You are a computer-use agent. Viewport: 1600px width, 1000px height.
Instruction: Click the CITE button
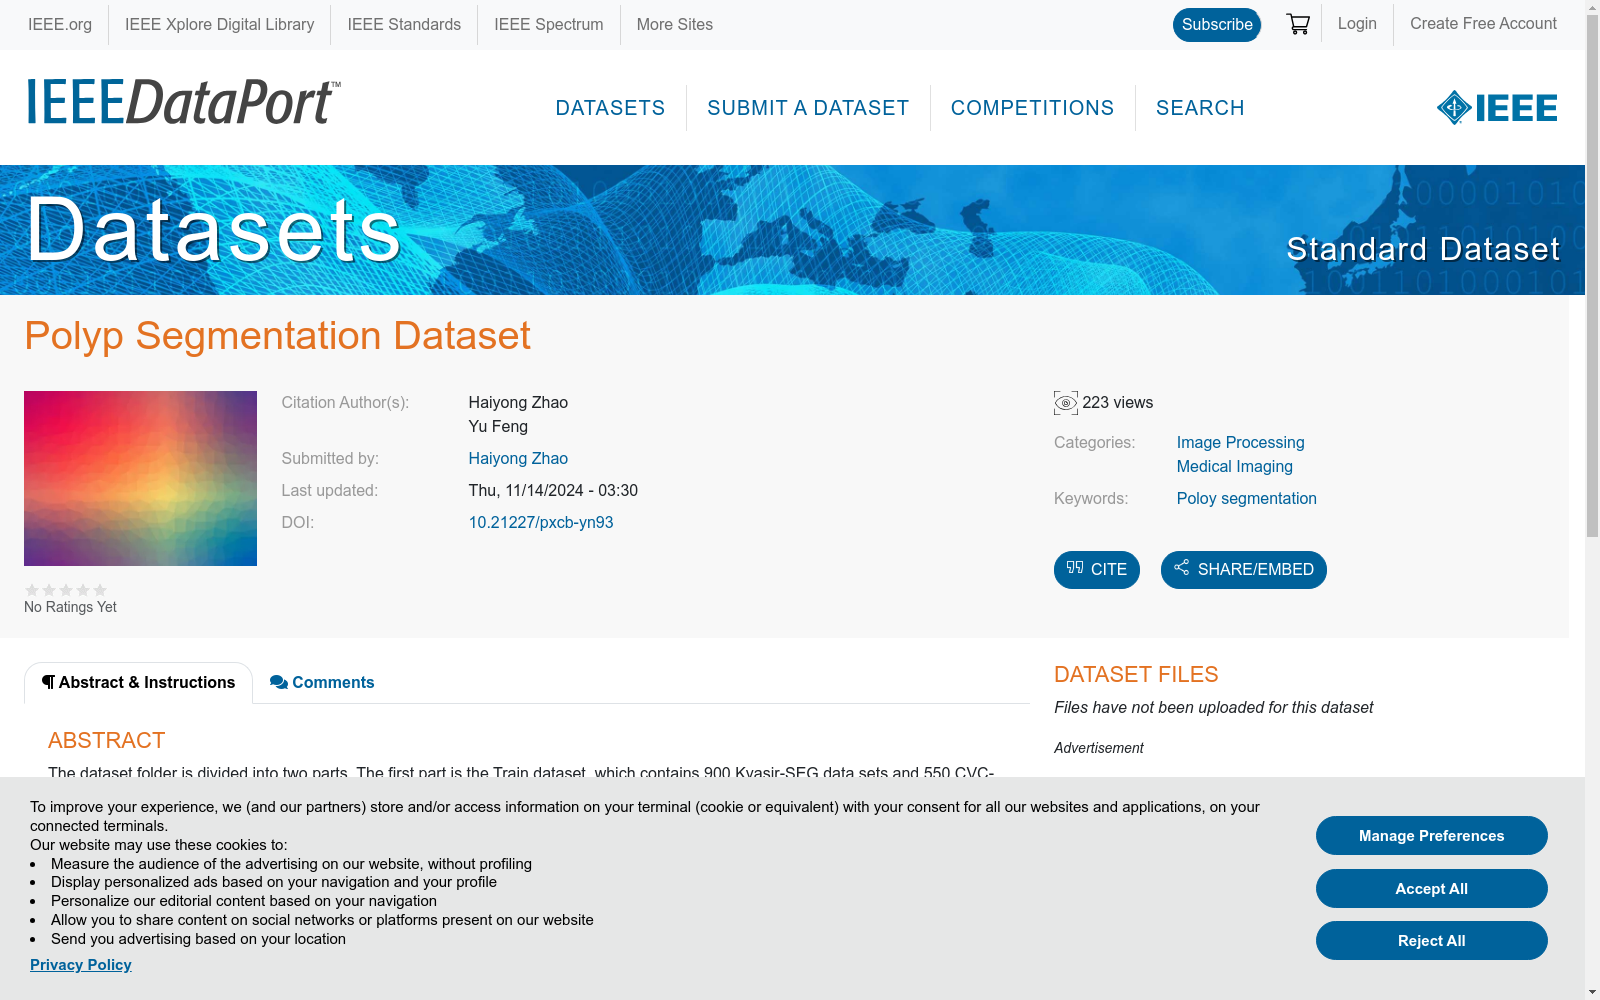click(x=1097, y=570)
